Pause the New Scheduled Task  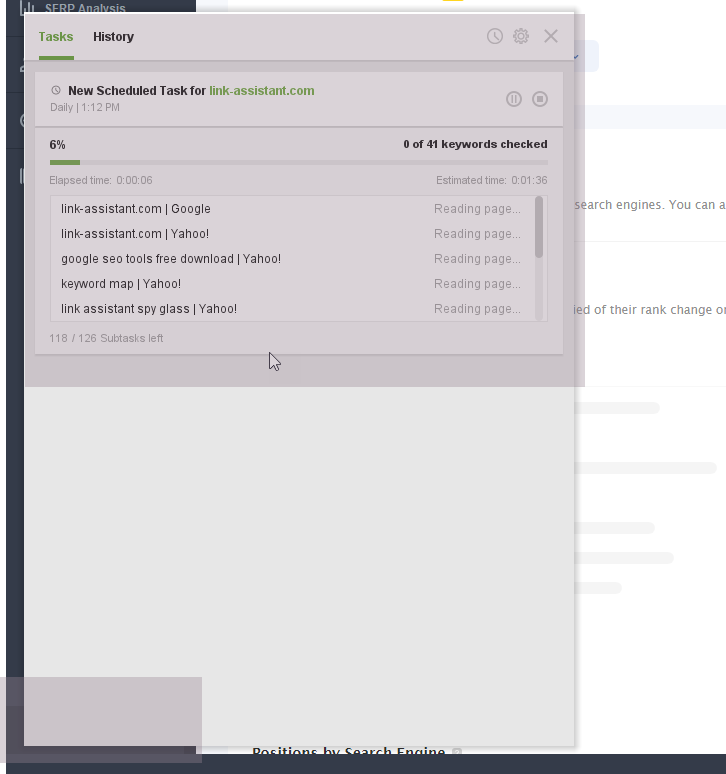514,99
